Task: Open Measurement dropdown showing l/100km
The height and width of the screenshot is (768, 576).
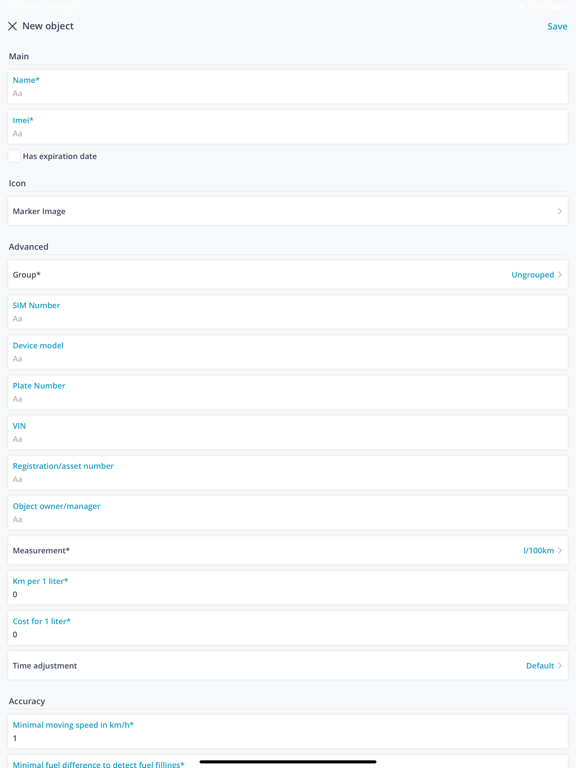Action: click(288, 551)
